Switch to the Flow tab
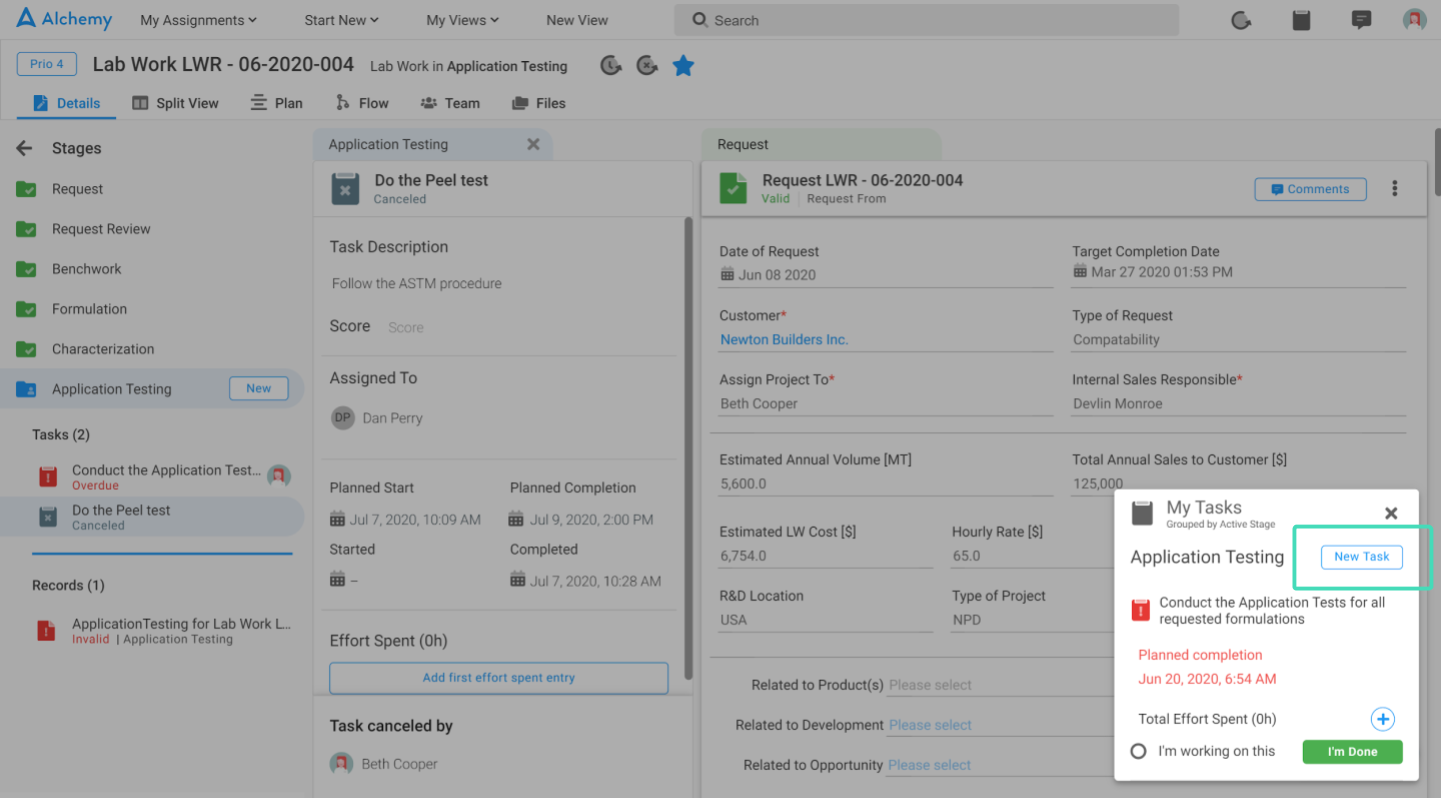1441x798 pixels. click(362, 103)
